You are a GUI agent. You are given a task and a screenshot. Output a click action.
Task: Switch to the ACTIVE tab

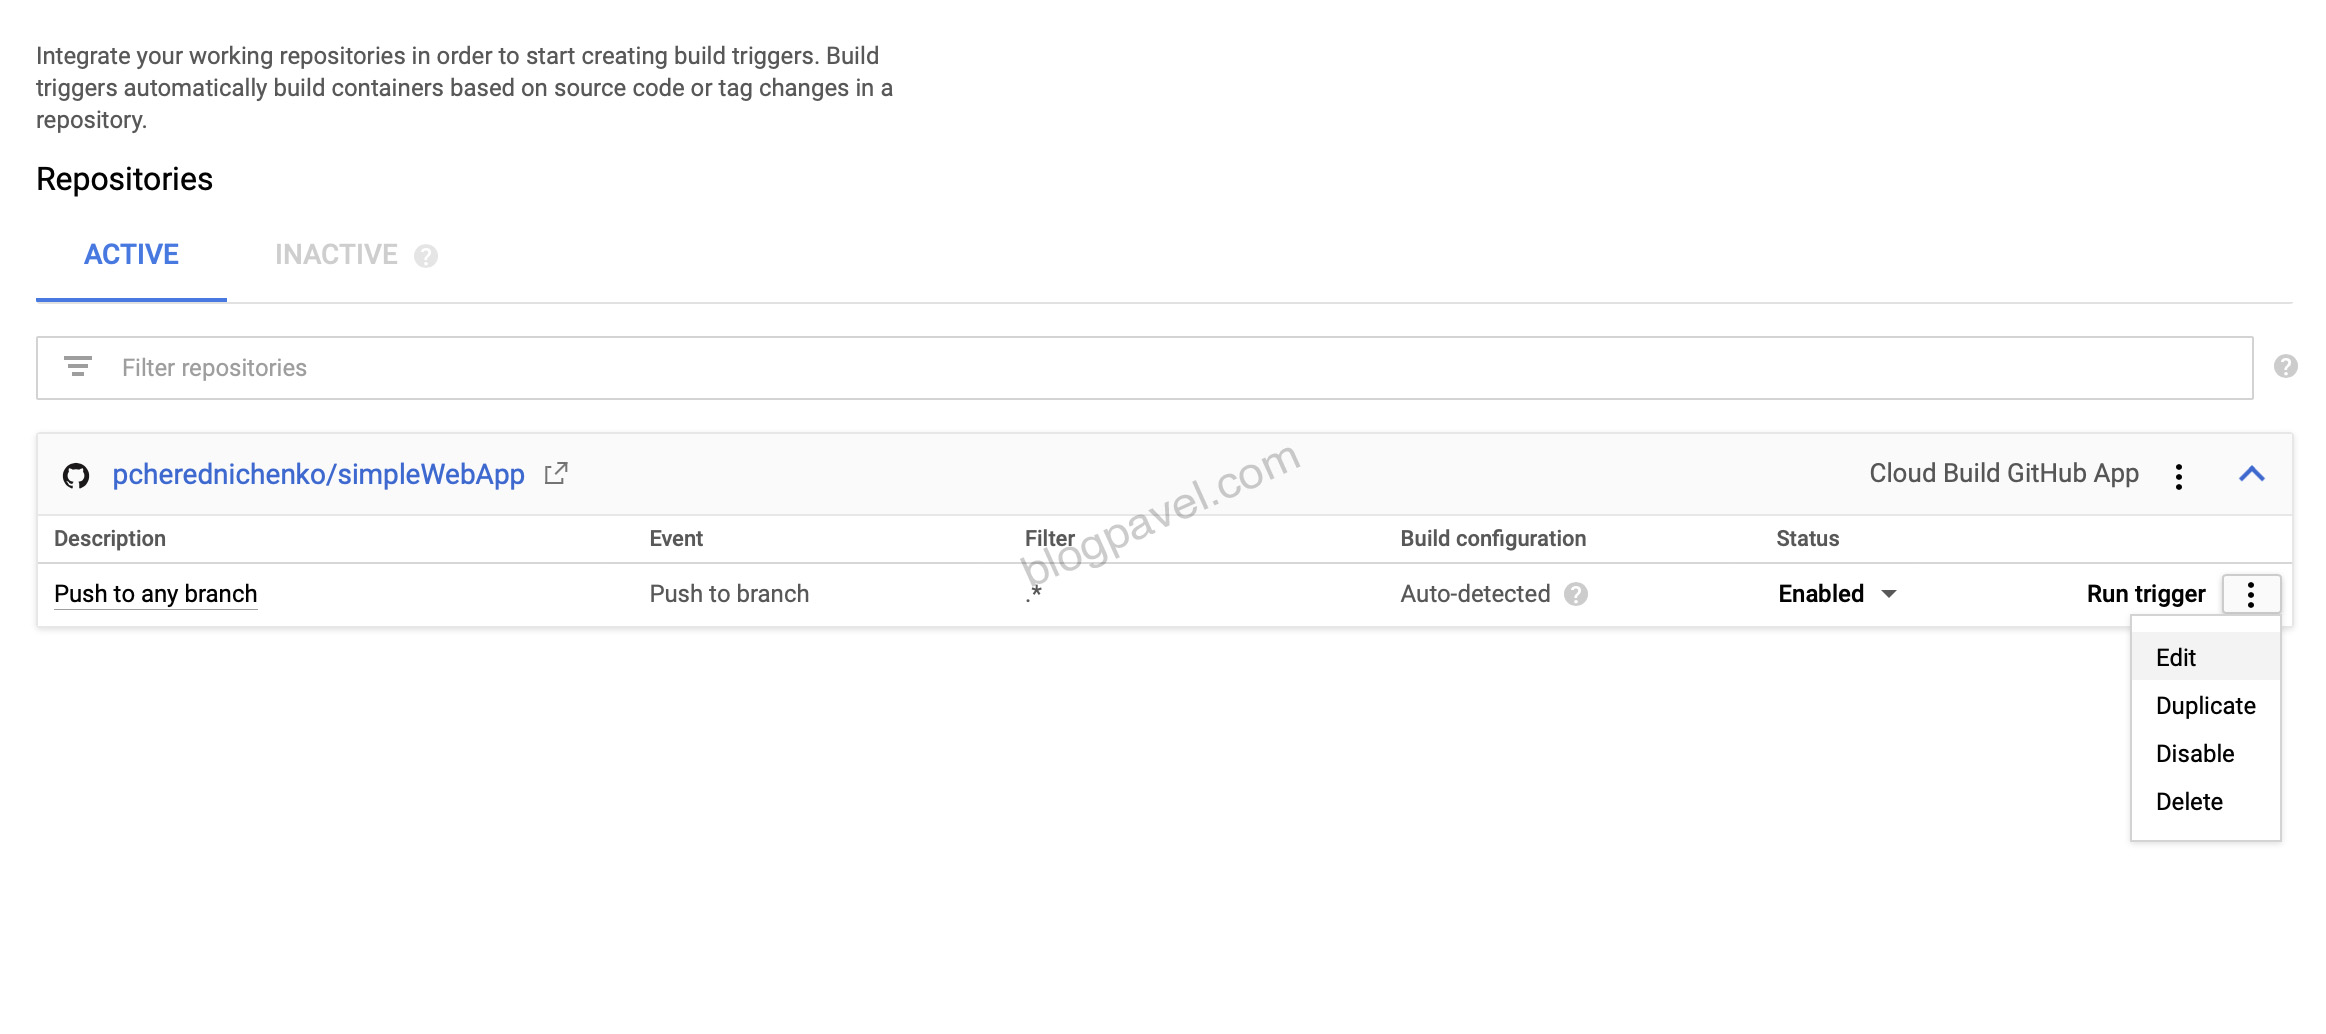tap(131, 255)
